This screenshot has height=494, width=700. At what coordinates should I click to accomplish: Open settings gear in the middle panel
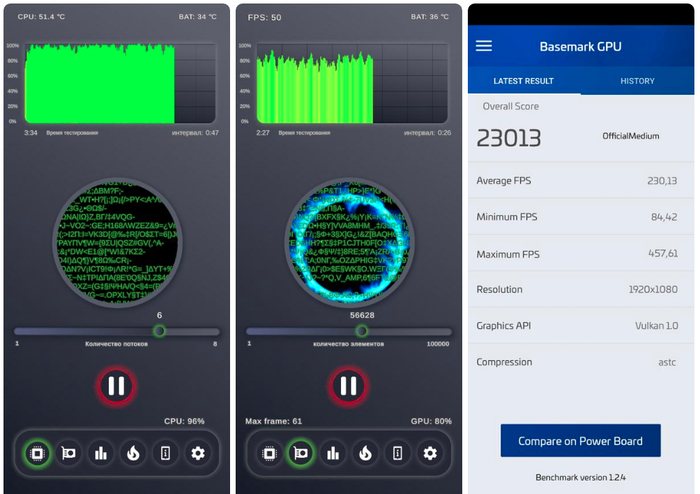(430, 453)
